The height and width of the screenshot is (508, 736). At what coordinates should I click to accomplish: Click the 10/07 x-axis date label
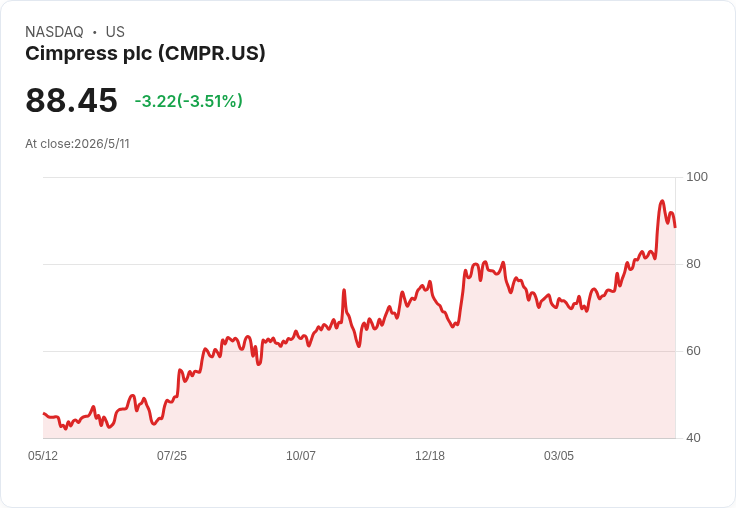(x=301, y=455)
